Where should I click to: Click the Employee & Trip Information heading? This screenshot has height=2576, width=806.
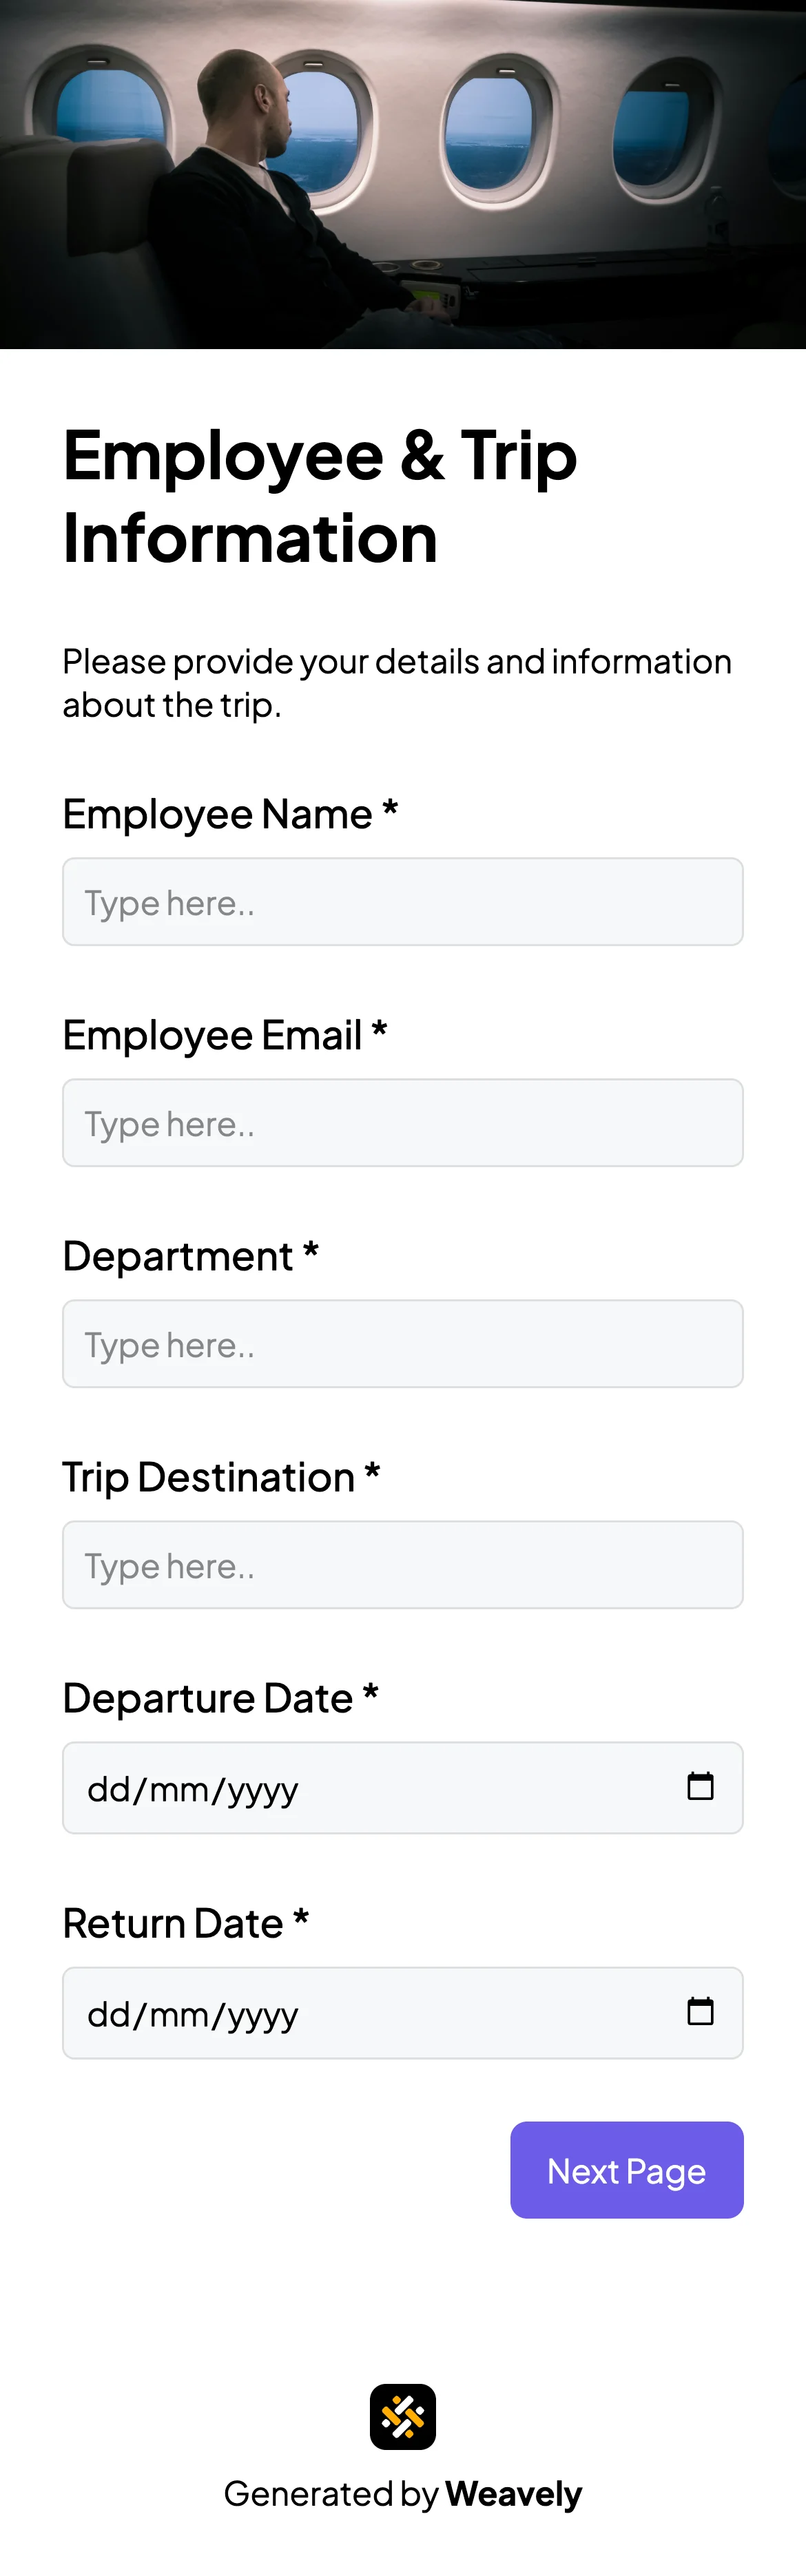click(x=320, y=496)
